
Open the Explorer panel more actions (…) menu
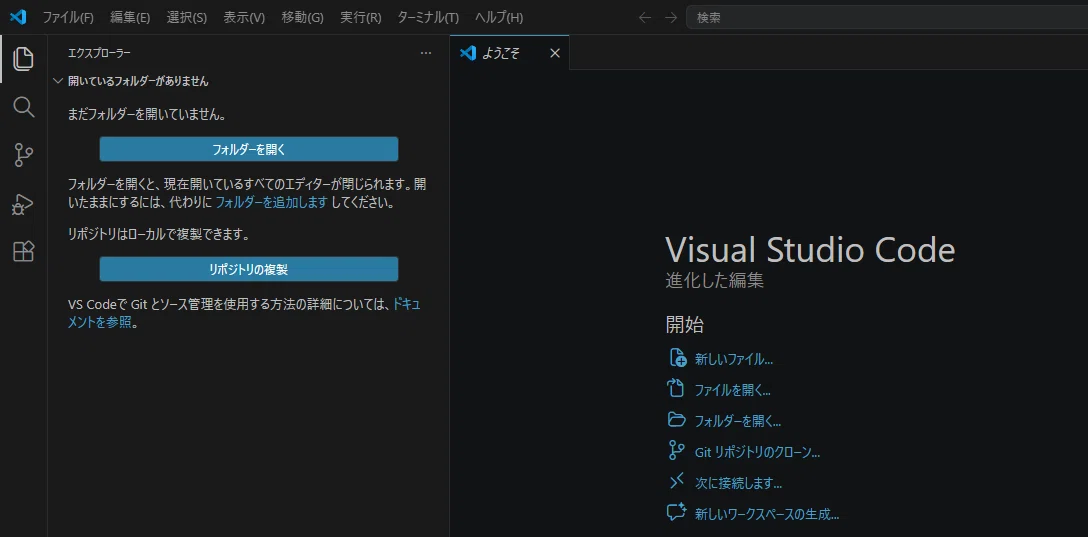426,53
